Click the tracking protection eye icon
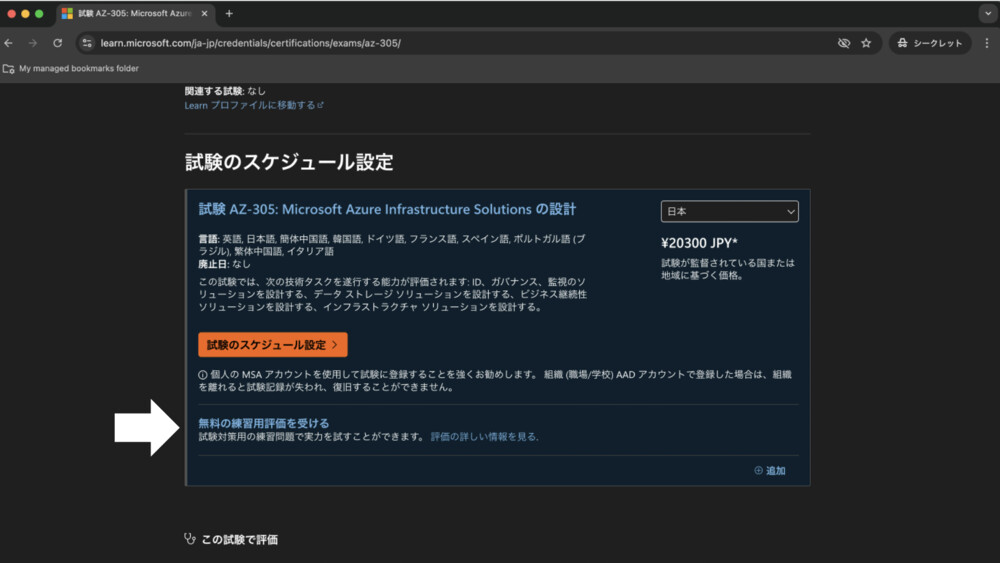The width and height of the screenshot is (1000, 563). 843,43
